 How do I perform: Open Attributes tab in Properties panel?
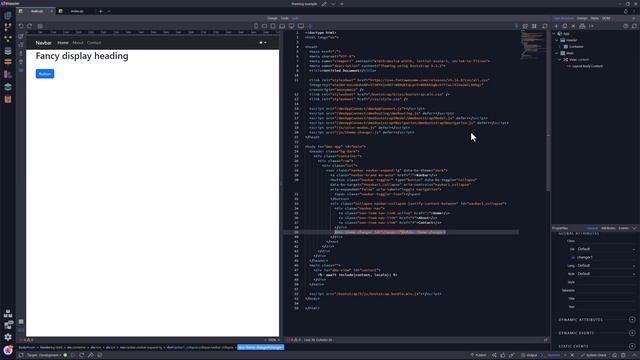pos(608,228)
